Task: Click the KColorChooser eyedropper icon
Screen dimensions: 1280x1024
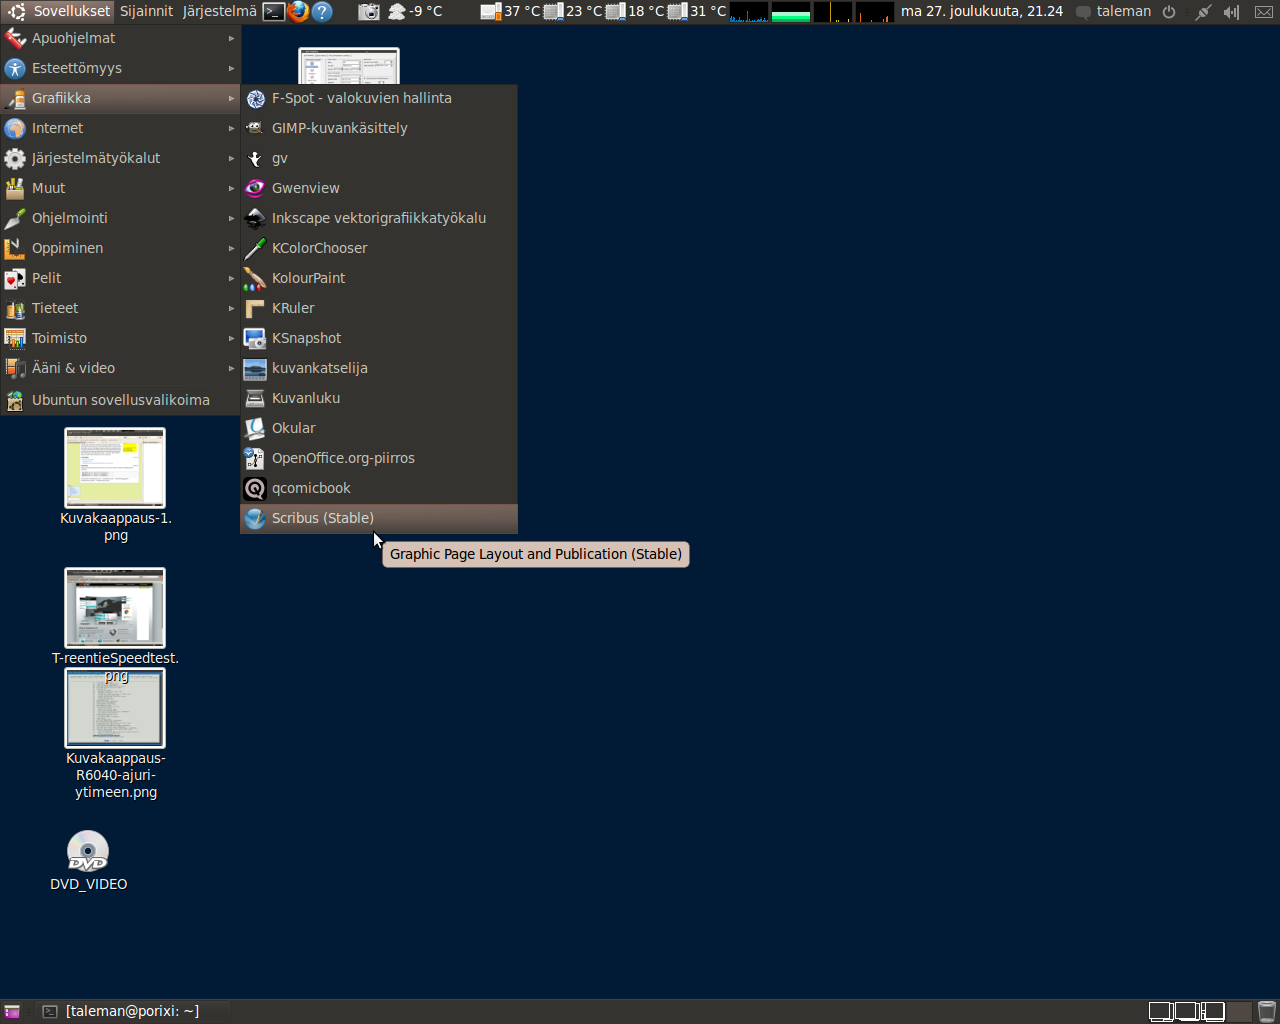Action: pos(255,248)
